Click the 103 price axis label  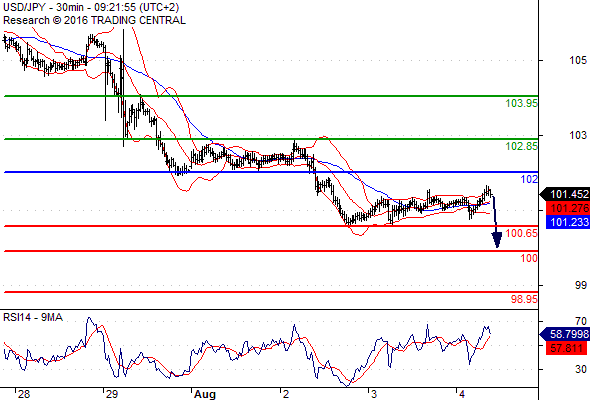[578, 135]
